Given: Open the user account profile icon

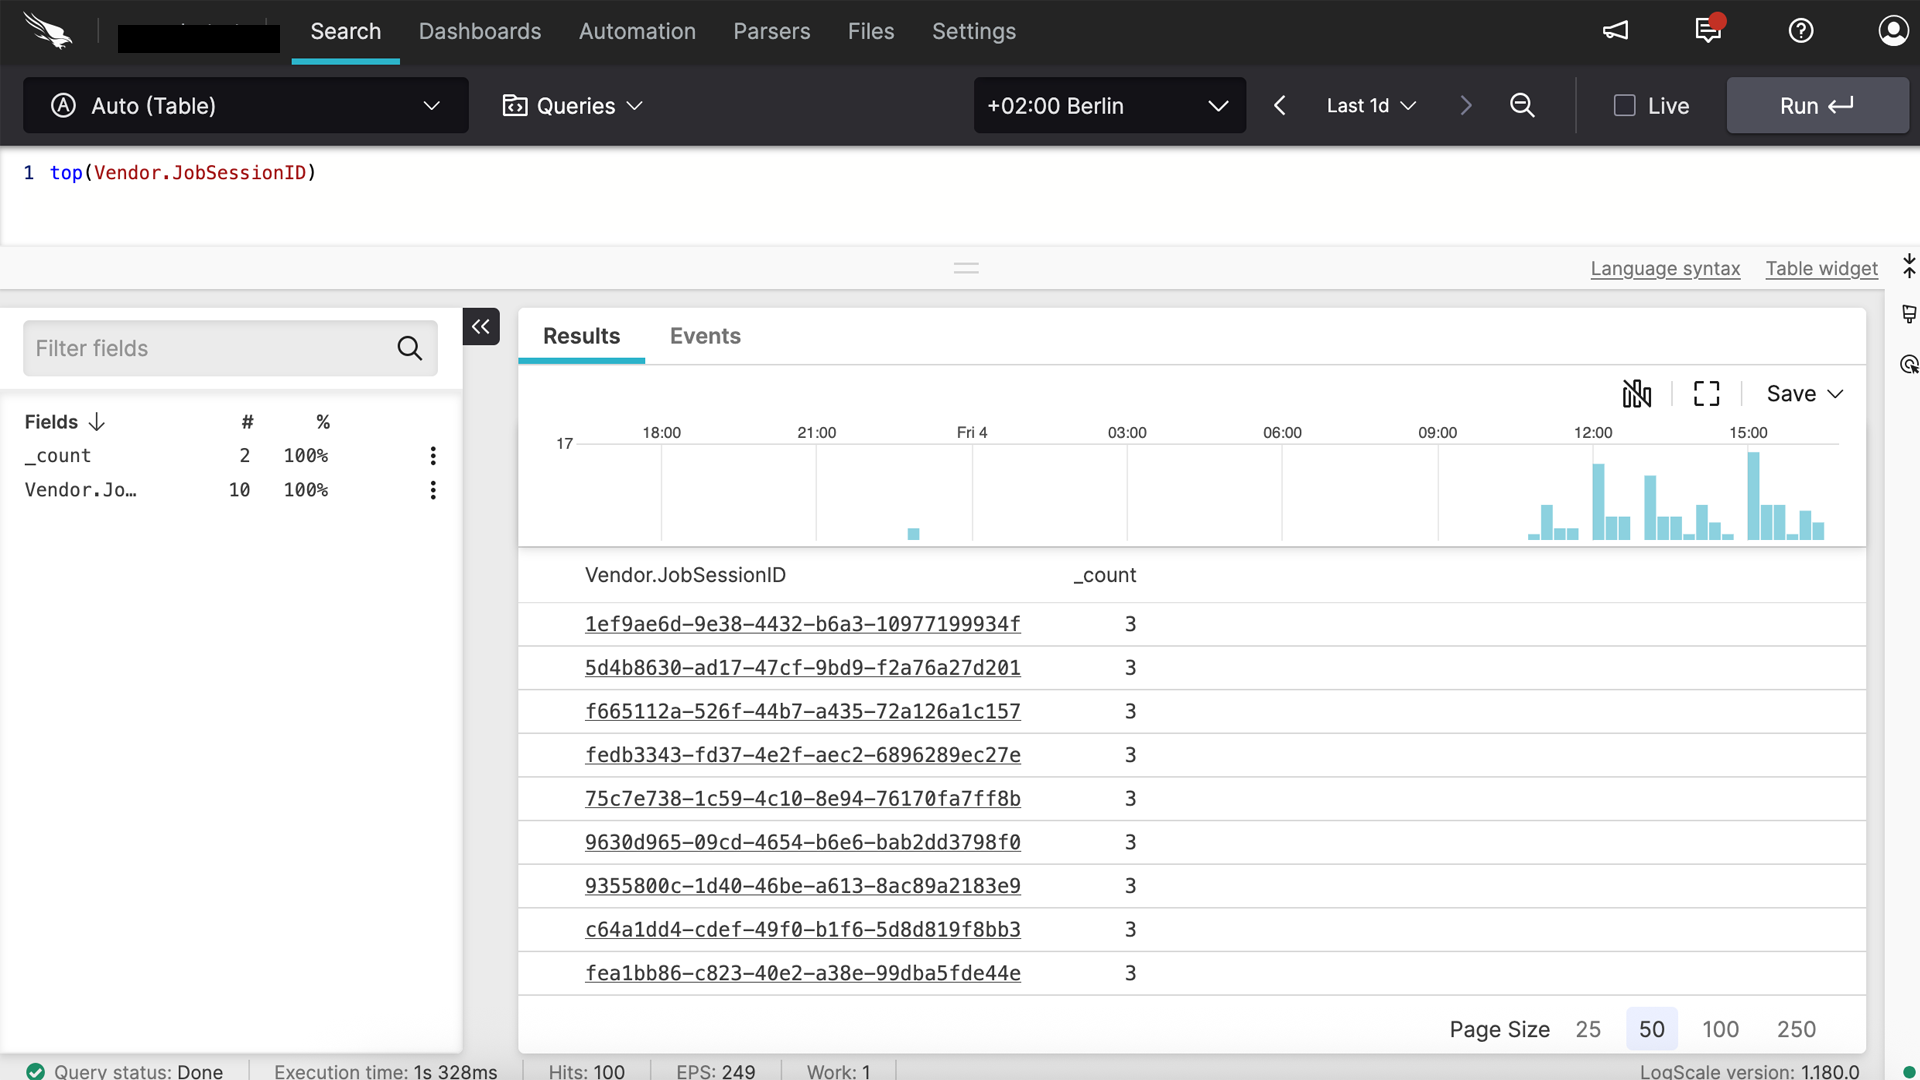Looking at the screenshot, I should tap(1892, 30).
